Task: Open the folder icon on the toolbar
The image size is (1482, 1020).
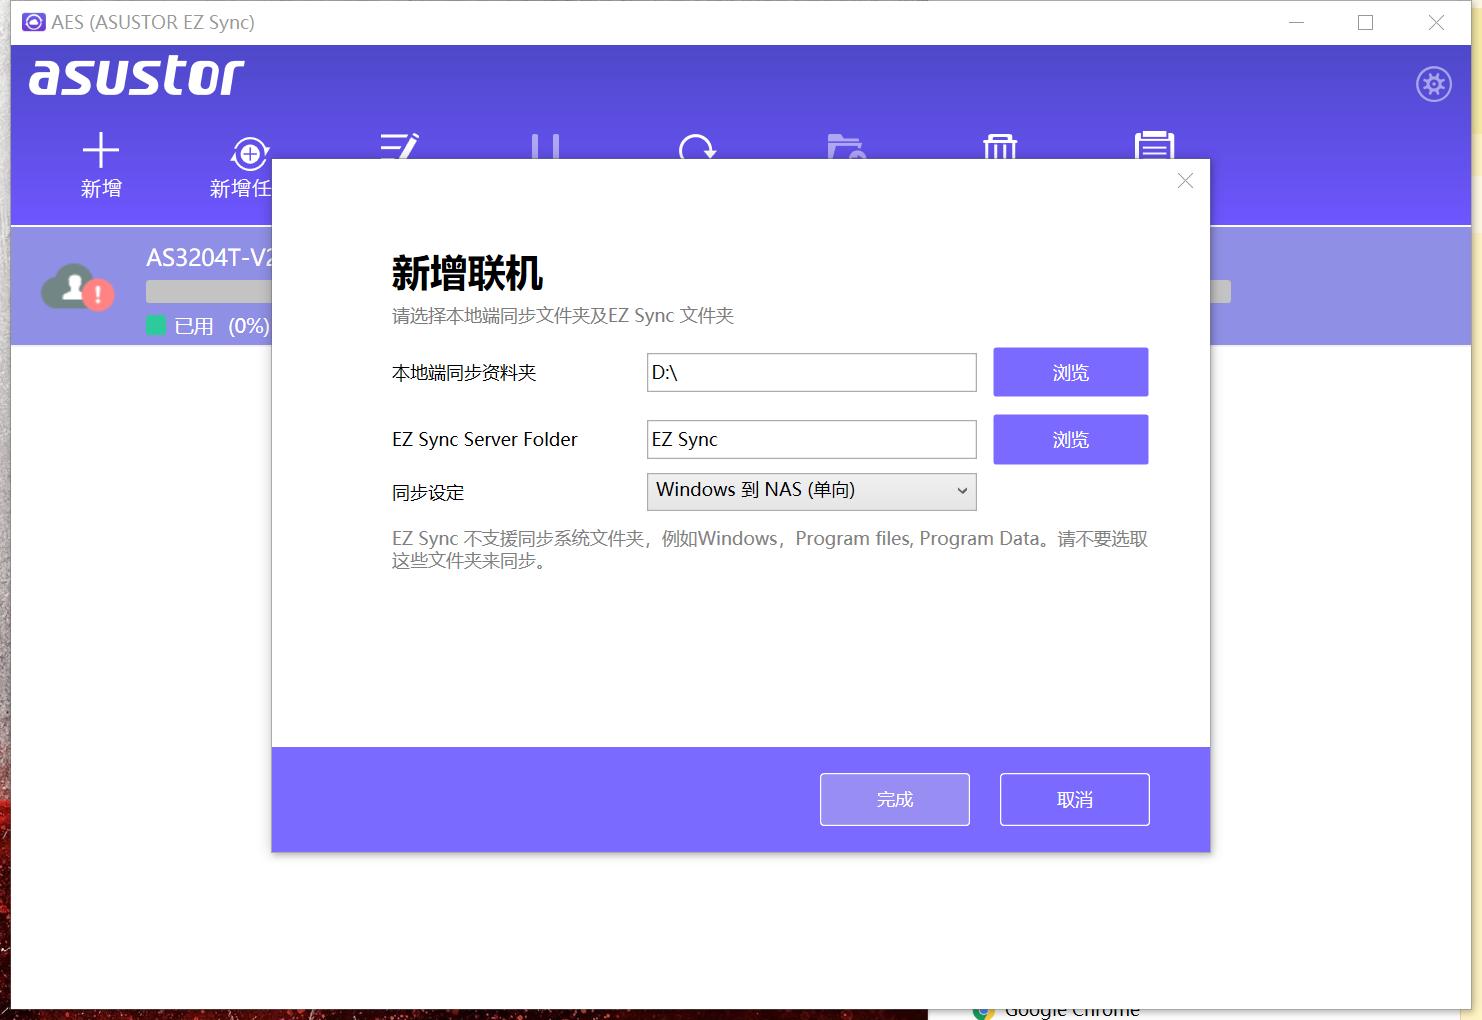Action: tap(847, 150)
